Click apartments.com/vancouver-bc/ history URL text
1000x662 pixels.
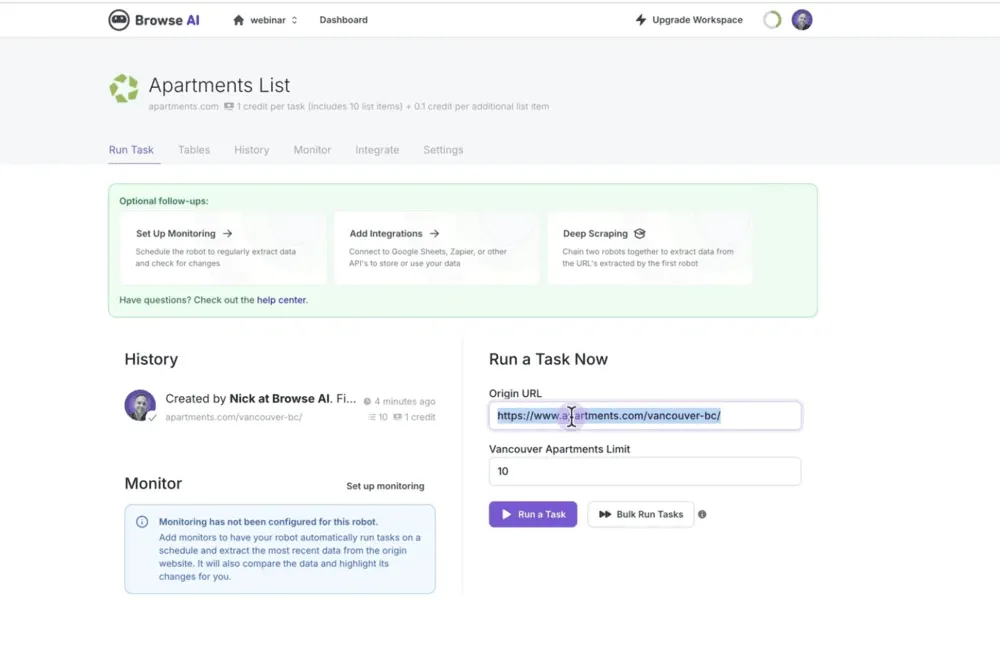point(233,417)
